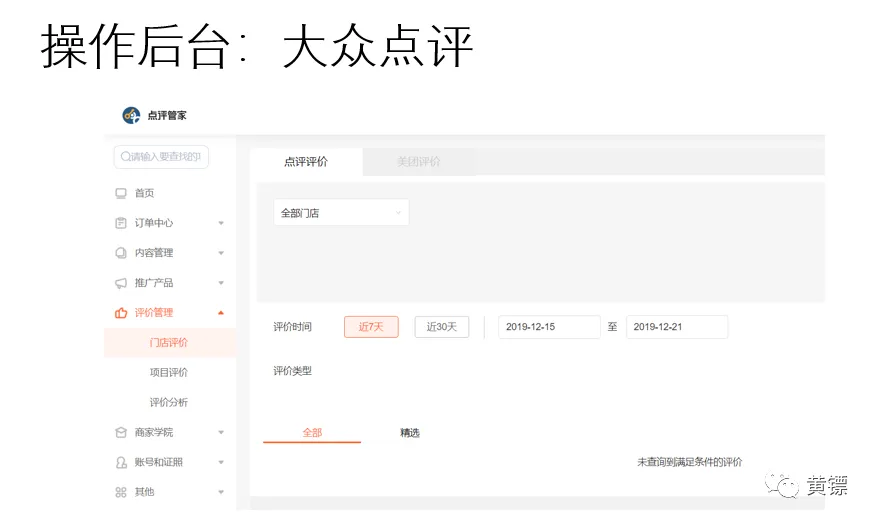Open the 全部门店 store dropdown
Screen dimensions: 876x524
click(341, 213)
